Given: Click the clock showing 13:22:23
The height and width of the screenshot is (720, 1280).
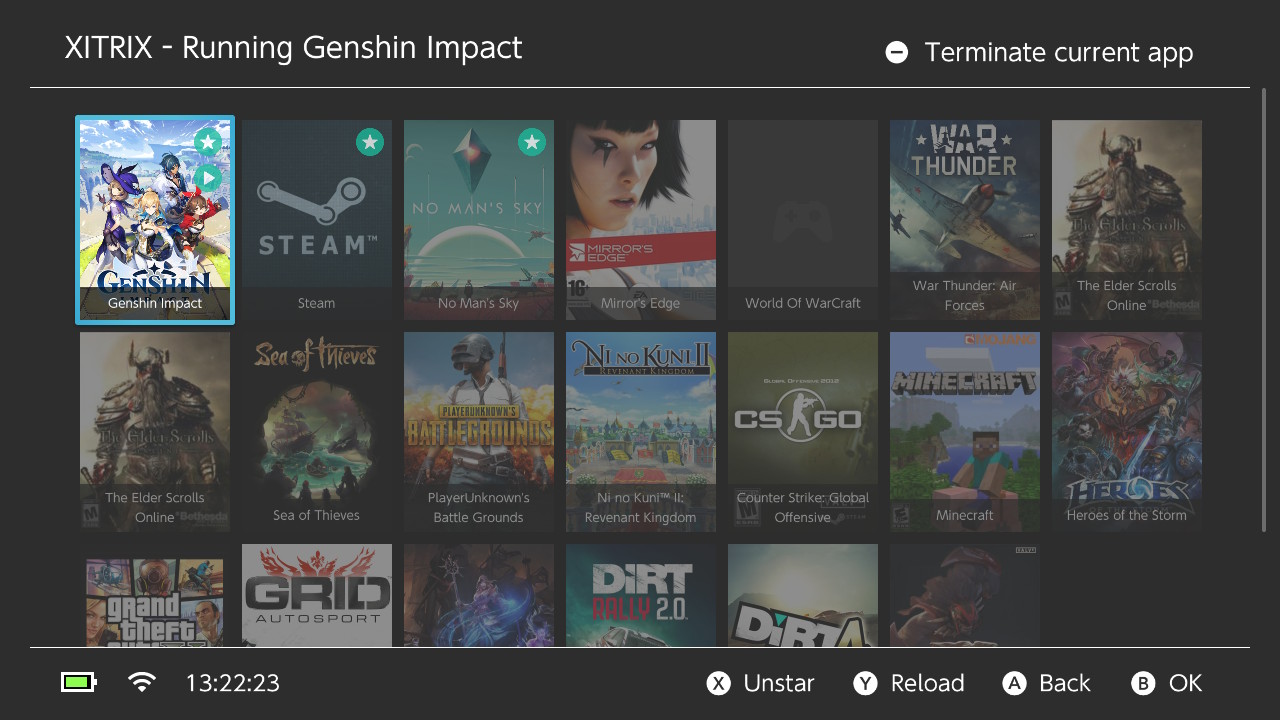Looking at the screenshot, I should [x=233, y=683].
